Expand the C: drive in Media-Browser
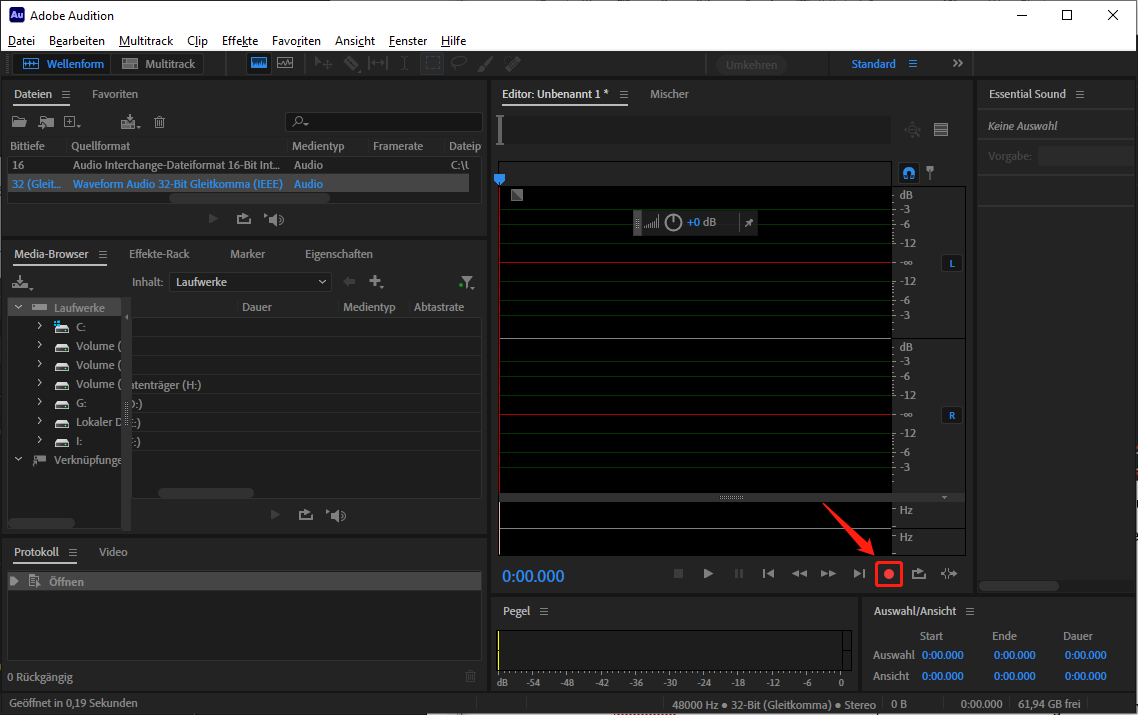The image size is (1138, 715). 39,326
